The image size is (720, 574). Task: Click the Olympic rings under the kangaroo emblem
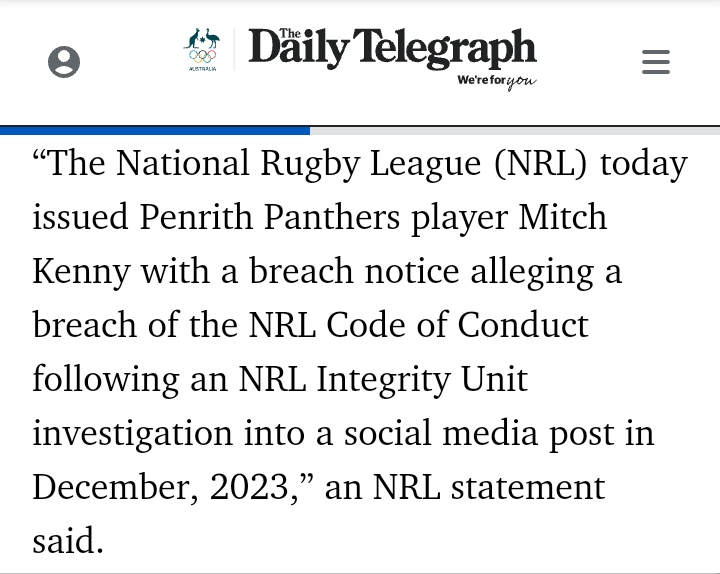[x=202, y=56]
